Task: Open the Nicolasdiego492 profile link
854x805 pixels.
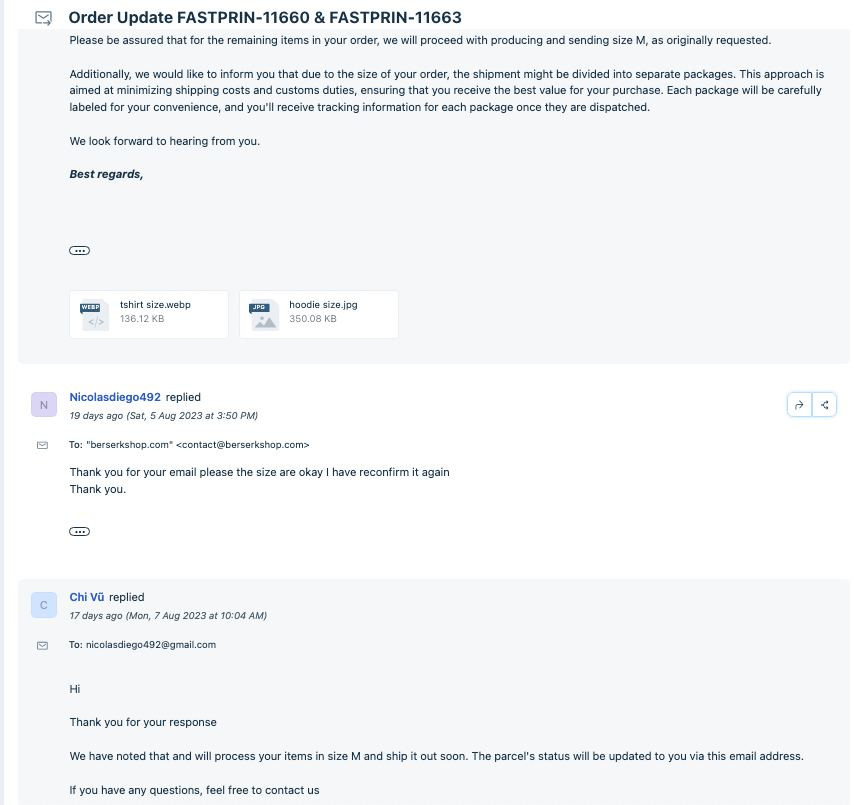Action: pos(115,397)
